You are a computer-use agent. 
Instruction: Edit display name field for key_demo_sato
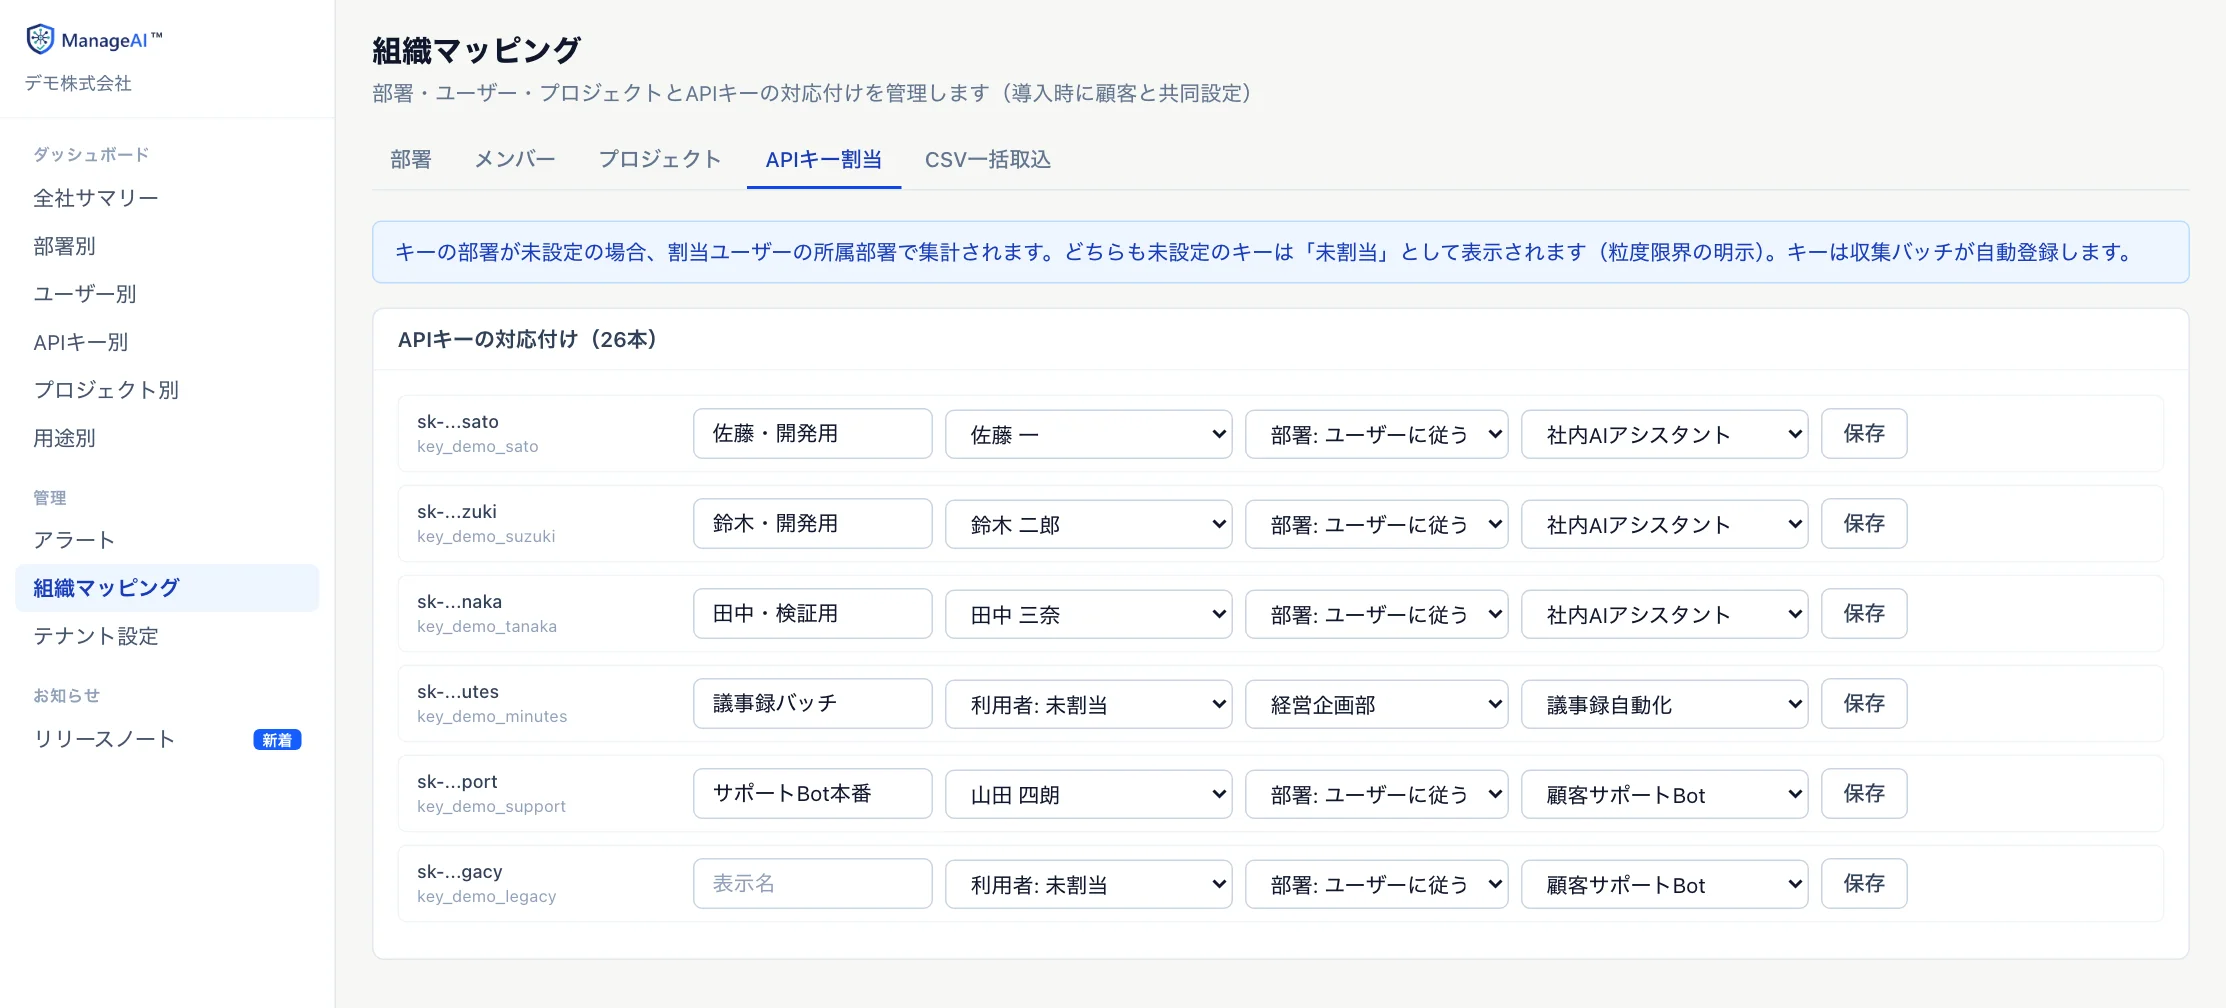813,434
